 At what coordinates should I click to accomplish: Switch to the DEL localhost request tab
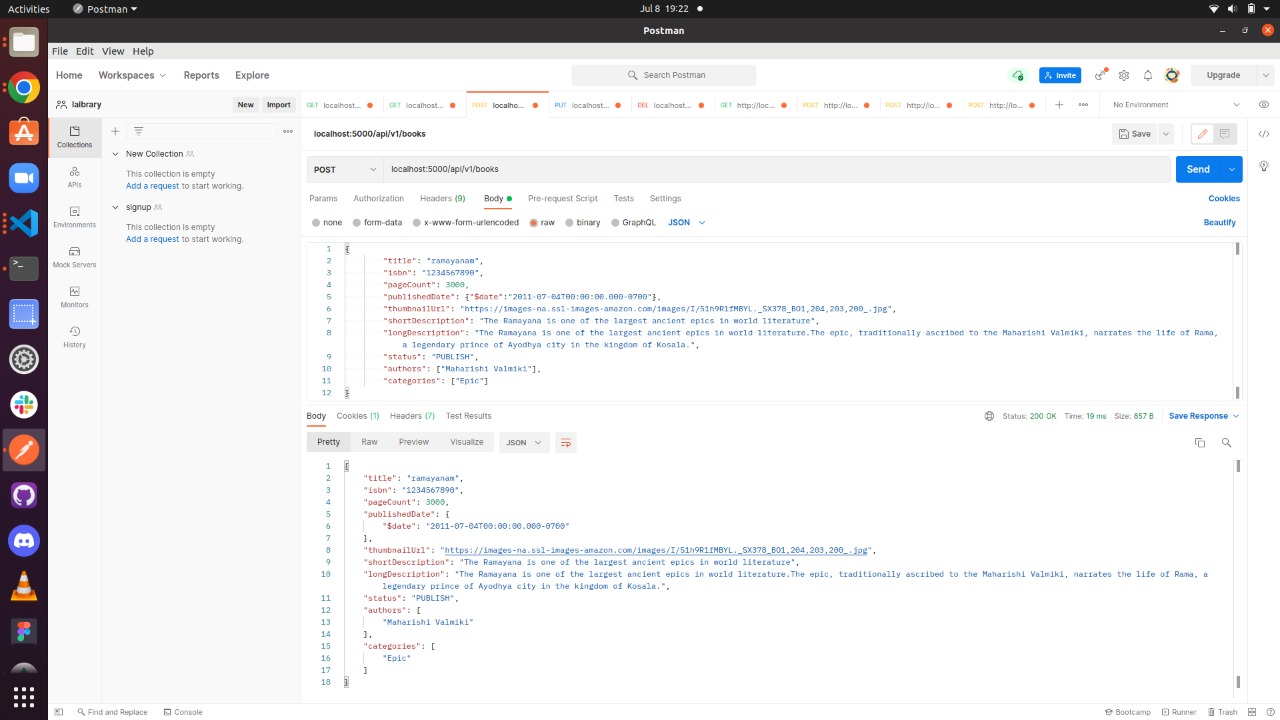click(x=672, y=105)
